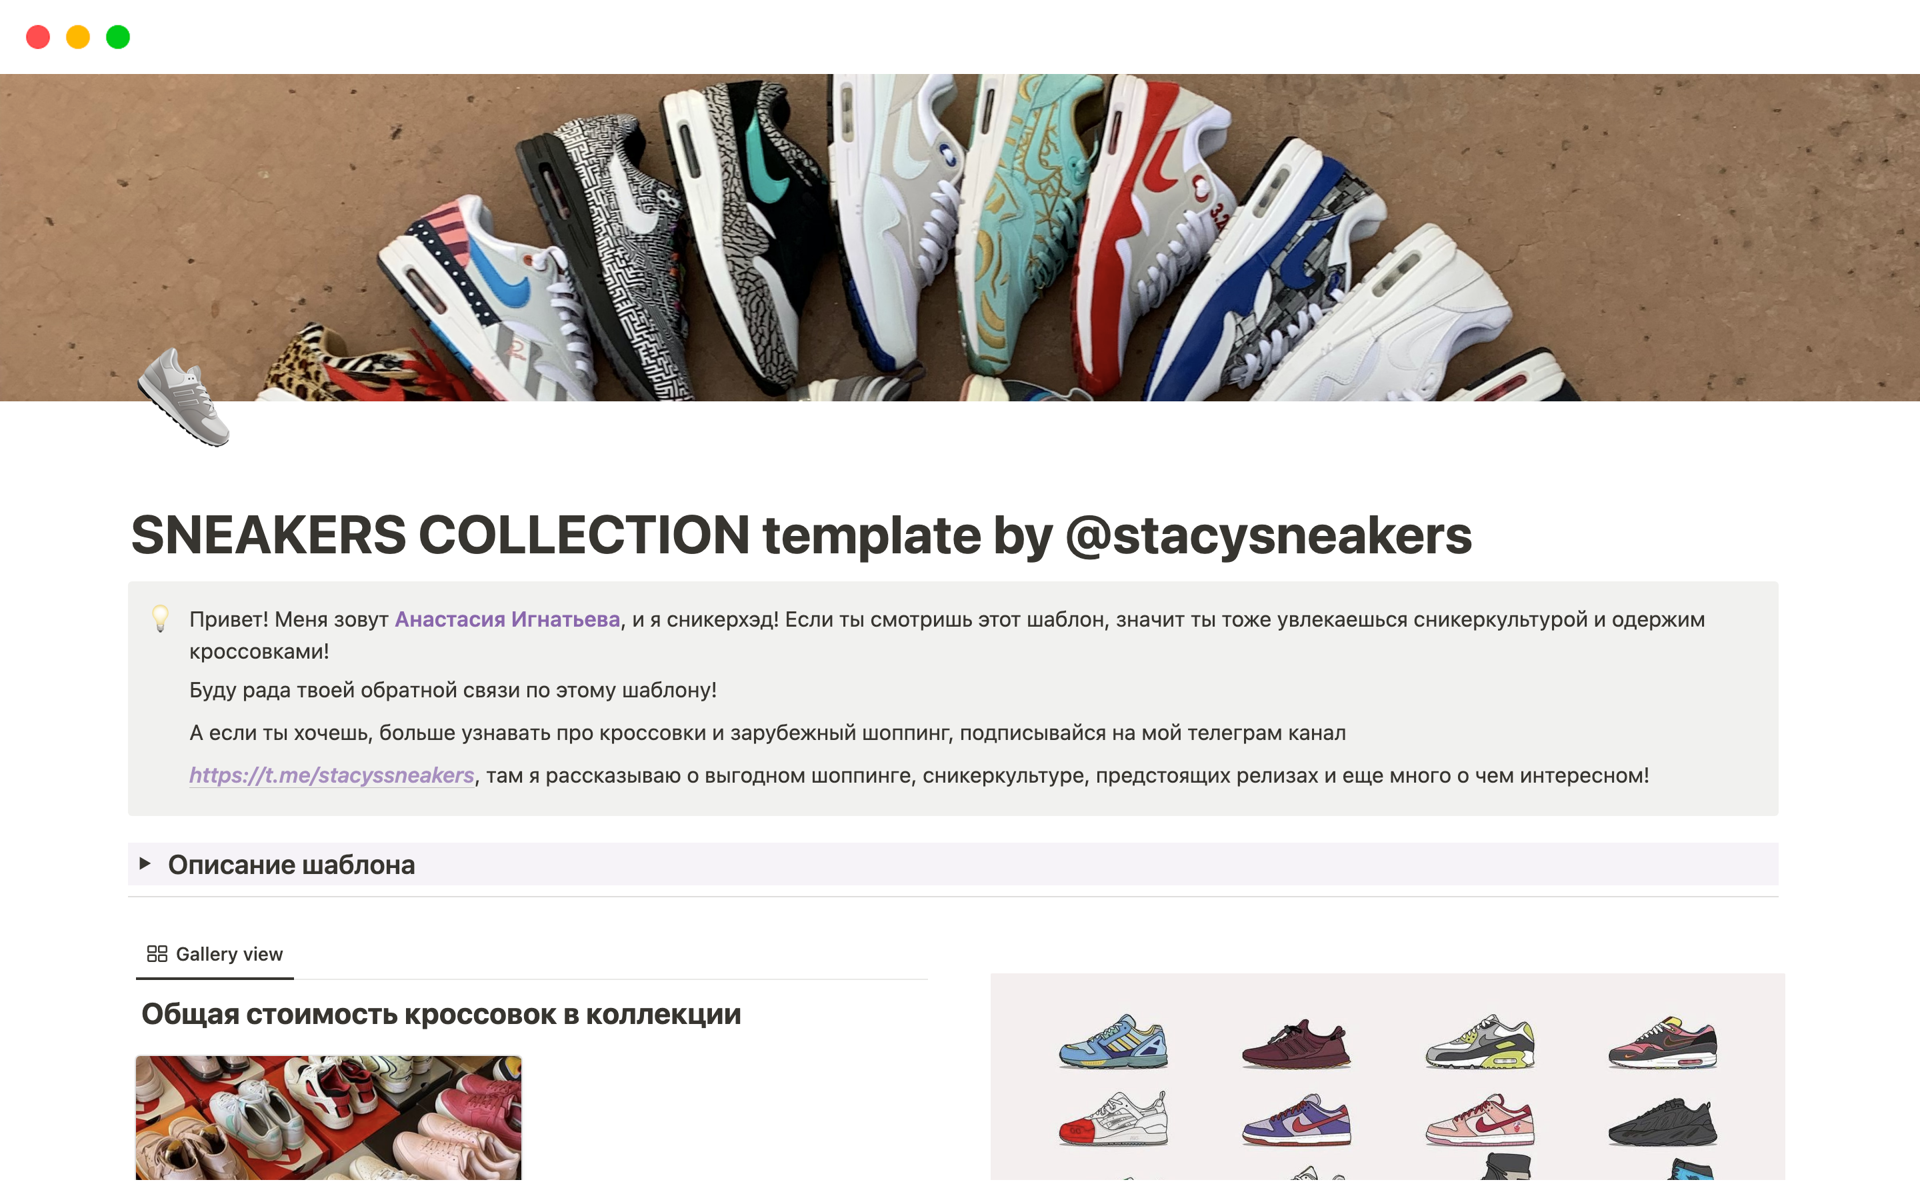
Task: Select the Gallery view tab
Action: 215,954
